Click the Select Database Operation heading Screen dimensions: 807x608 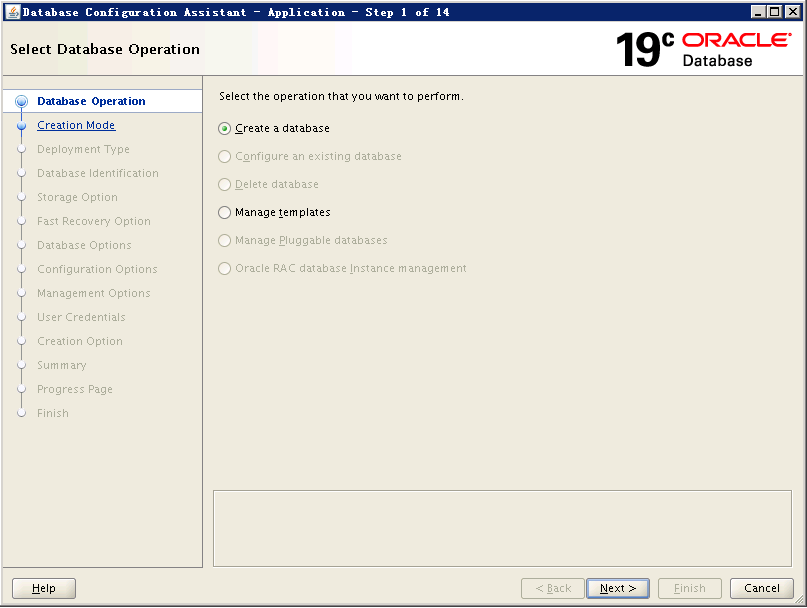pyautogui.click(x=105, y=49)
